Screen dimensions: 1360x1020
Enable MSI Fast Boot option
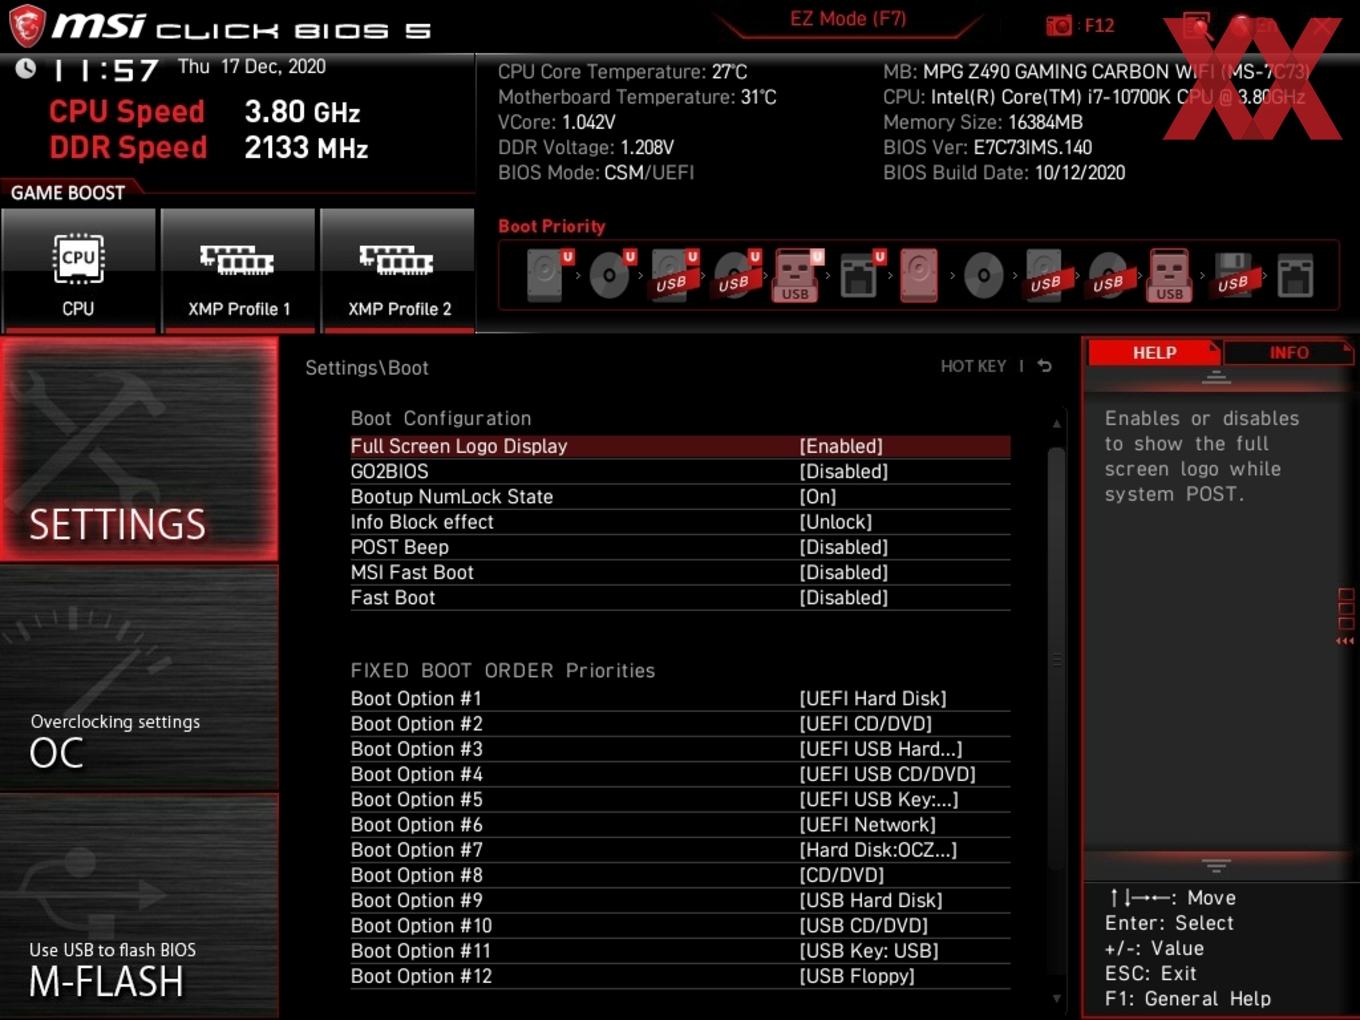680,572
